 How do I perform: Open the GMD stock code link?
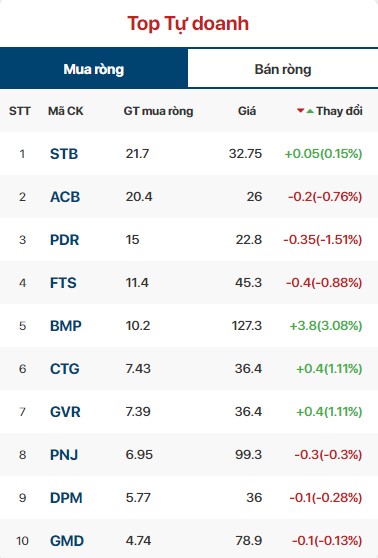(x=67, y=541)
